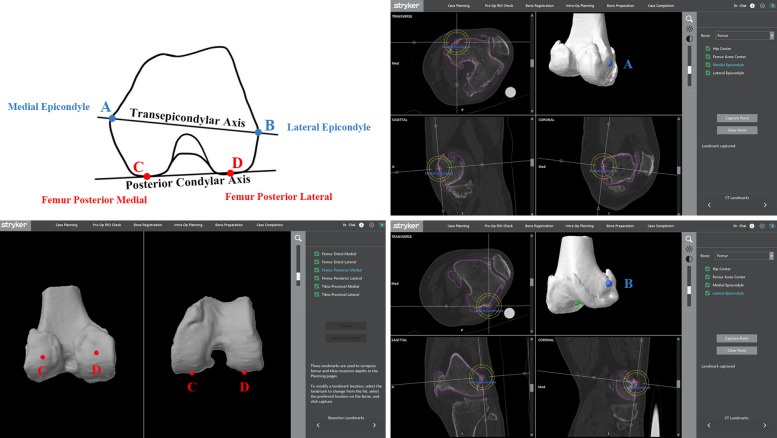The height and width of the screenshot is (438, 777).
Task: Open Case Completion tab in the point B screen
Action: pyautogui.click(x=661, y=226)
